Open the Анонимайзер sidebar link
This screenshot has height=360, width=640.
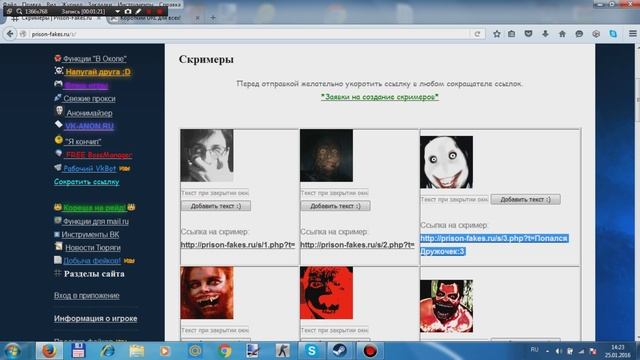[89, 113]
